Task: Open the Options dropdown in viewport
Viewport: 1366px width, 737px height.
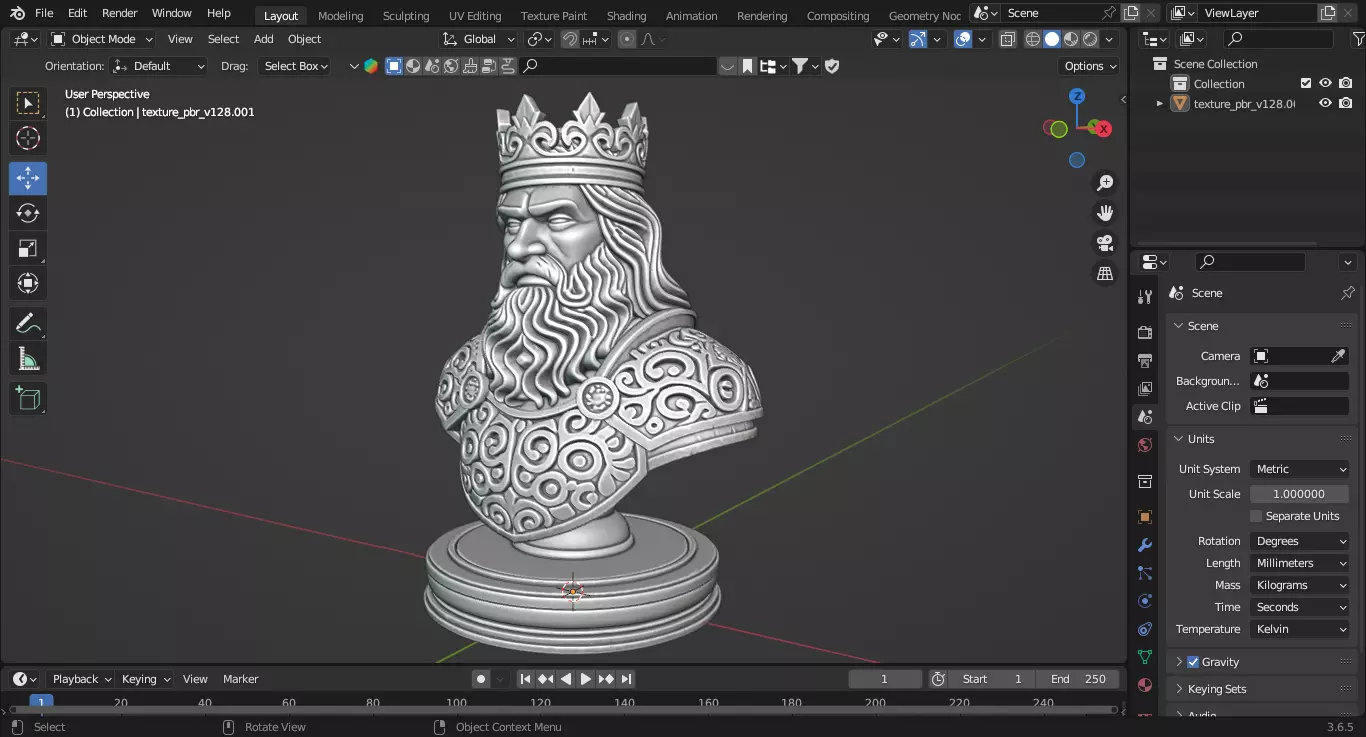Action: click(x=1090, y=66)
